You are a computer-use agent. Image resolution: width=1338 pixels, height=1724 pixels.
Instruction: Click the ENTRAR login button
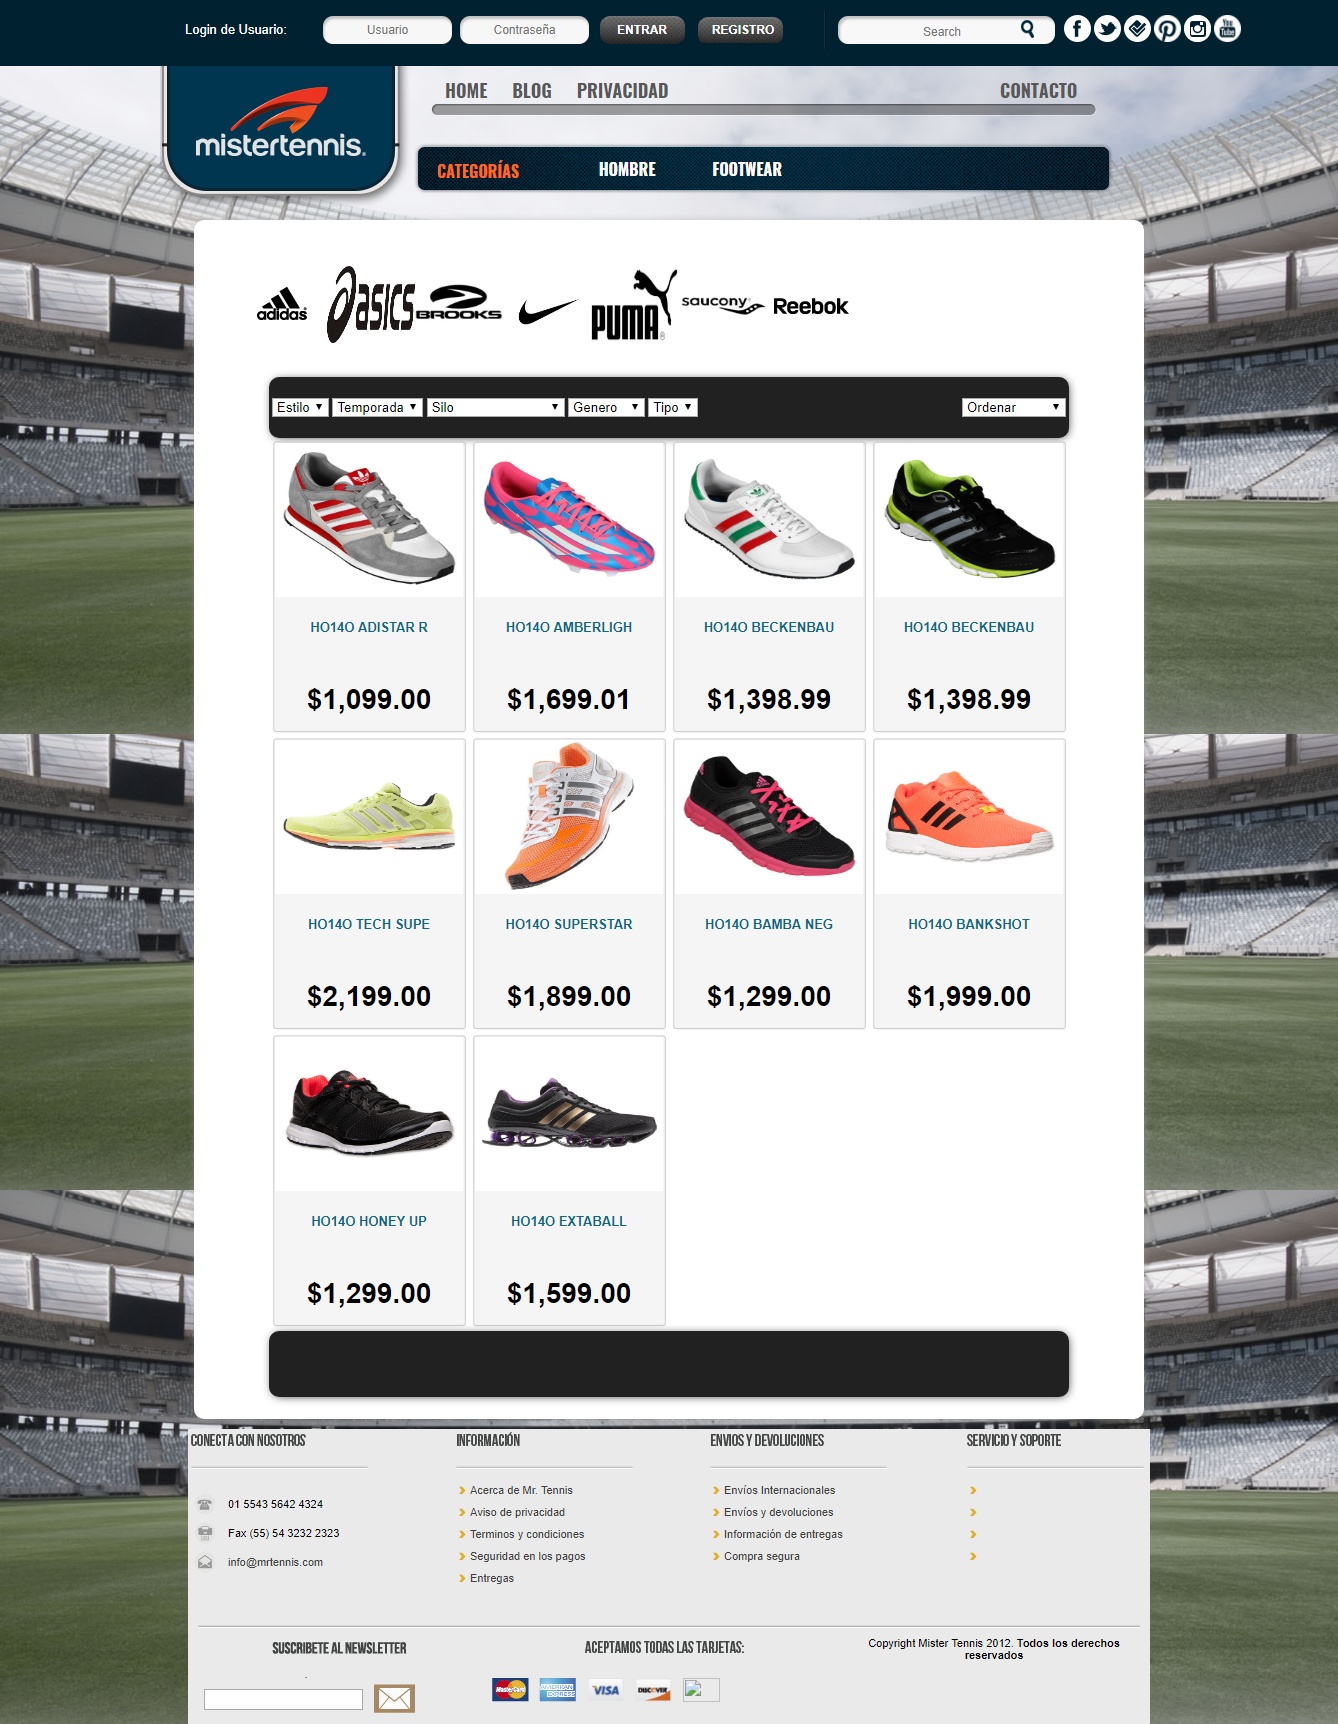coord(642,30)
